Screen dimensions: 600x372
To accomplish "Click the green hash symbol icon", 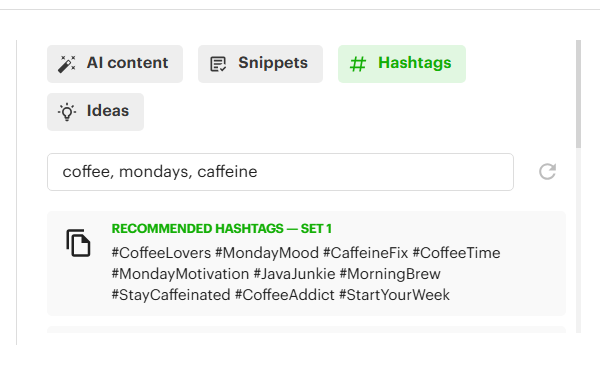I will (358, 64).
